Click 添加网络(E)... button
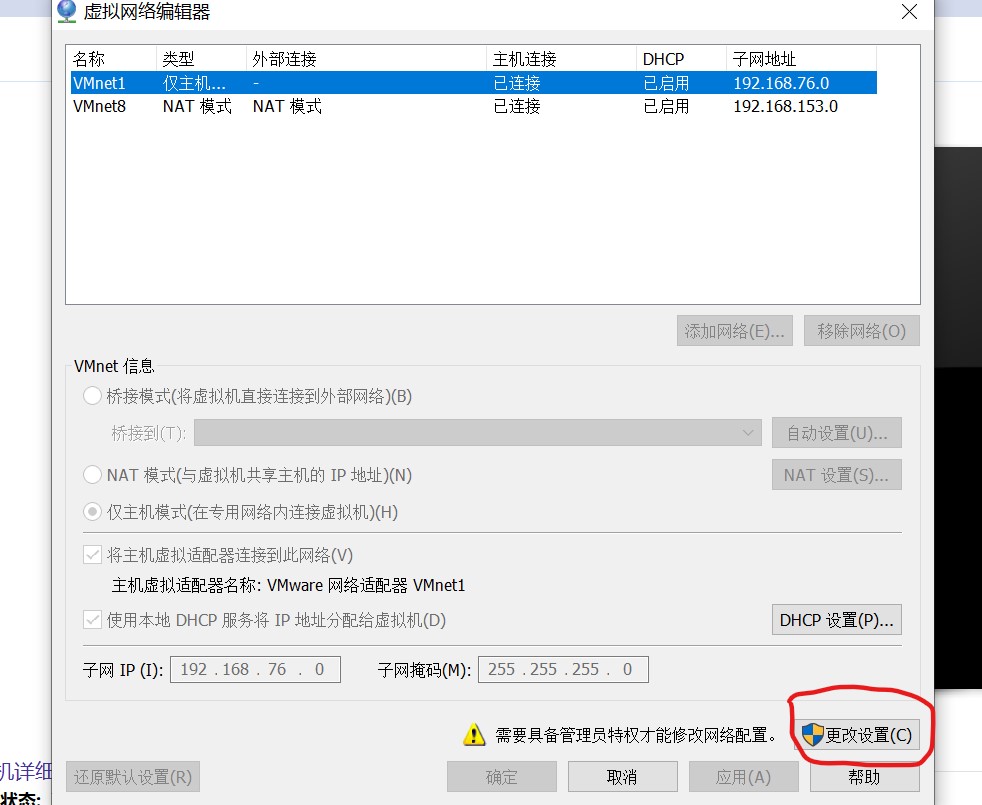 pos(735,331)
